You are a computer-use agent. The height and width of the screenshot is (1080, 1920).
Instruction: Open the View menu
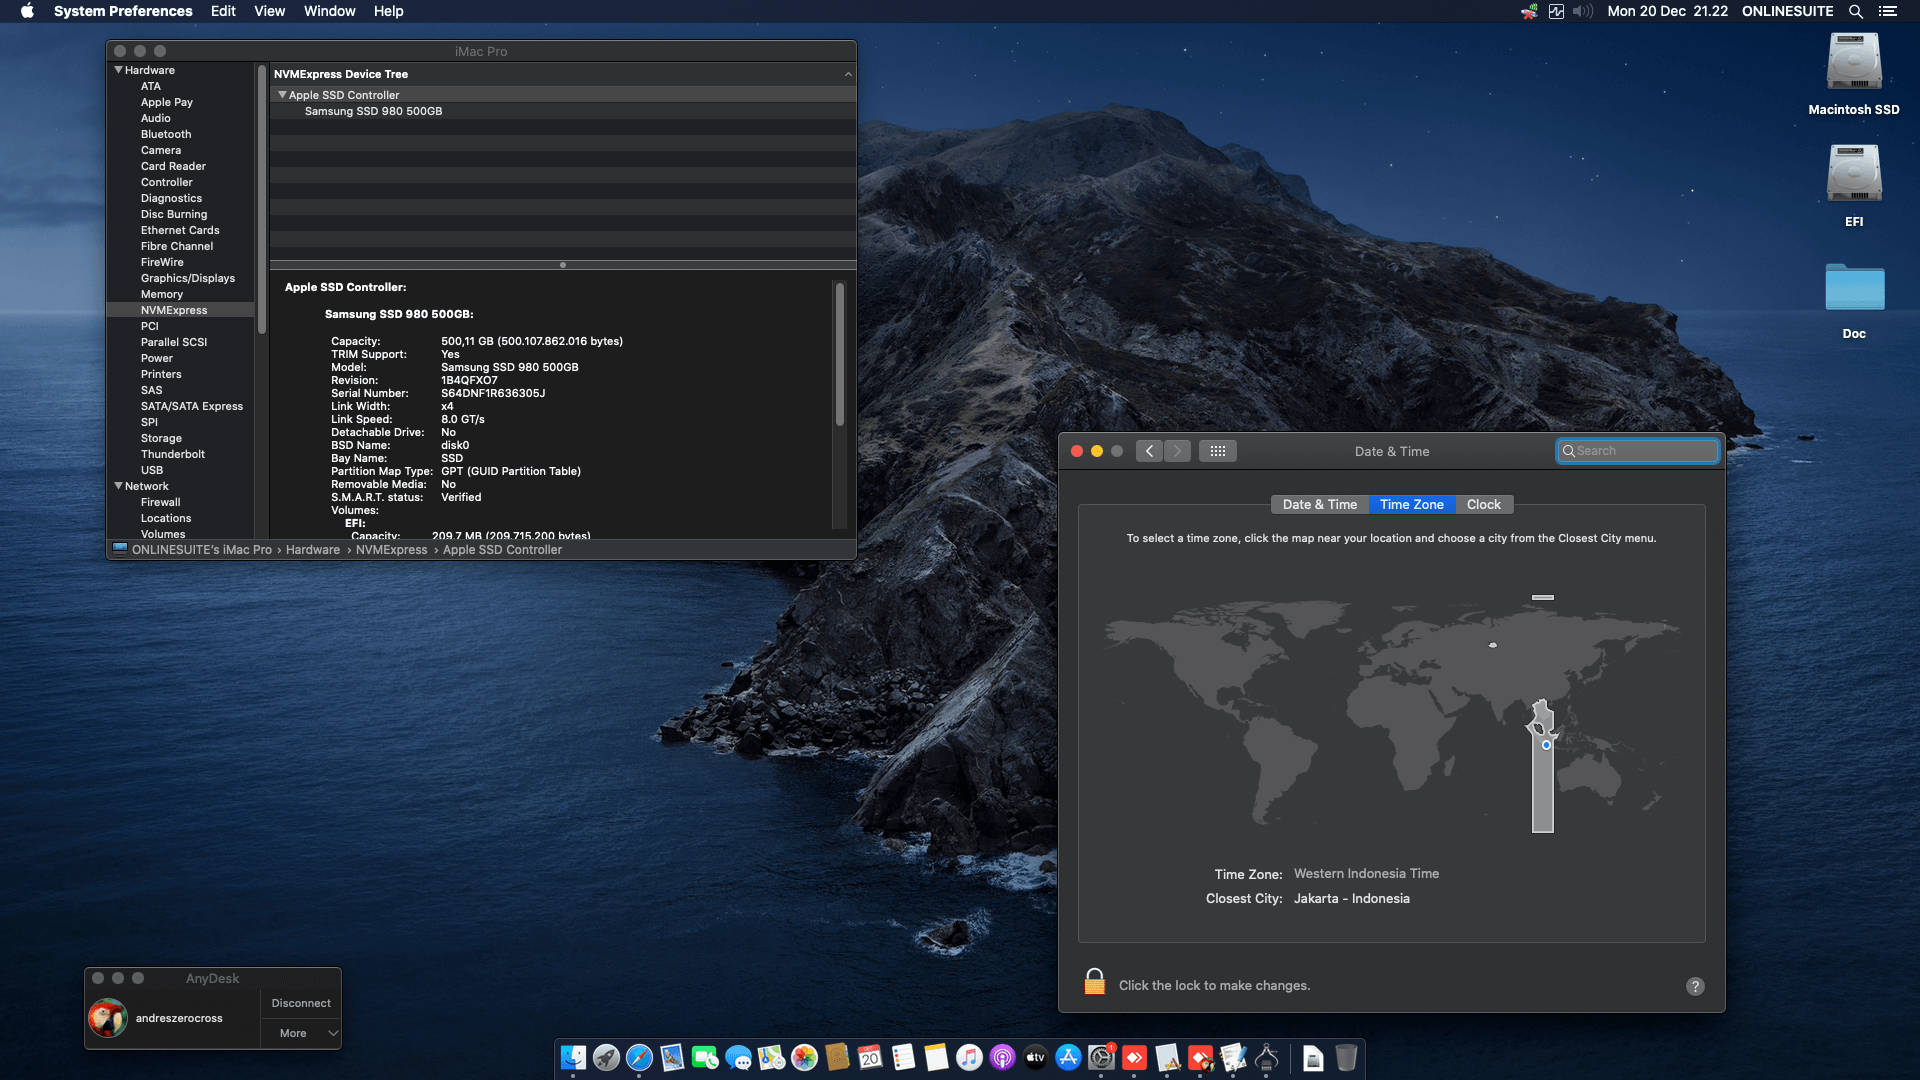tap(269, 11)
